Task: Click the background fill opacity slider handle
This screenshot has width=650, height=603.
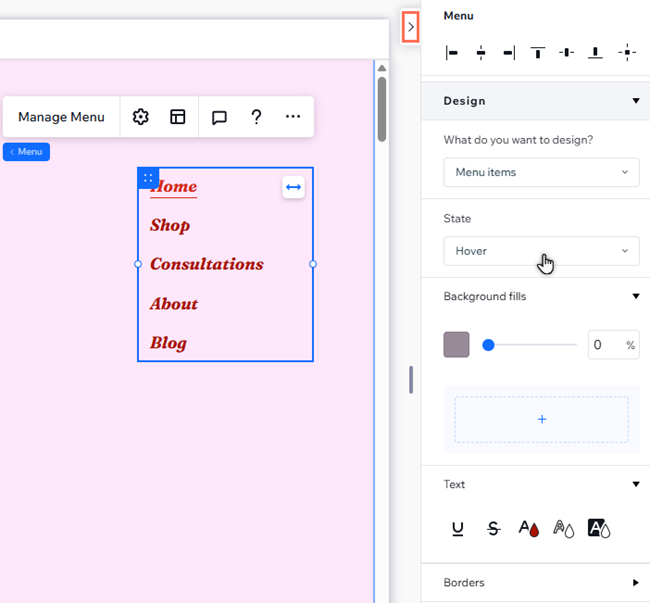Action: 488,345
